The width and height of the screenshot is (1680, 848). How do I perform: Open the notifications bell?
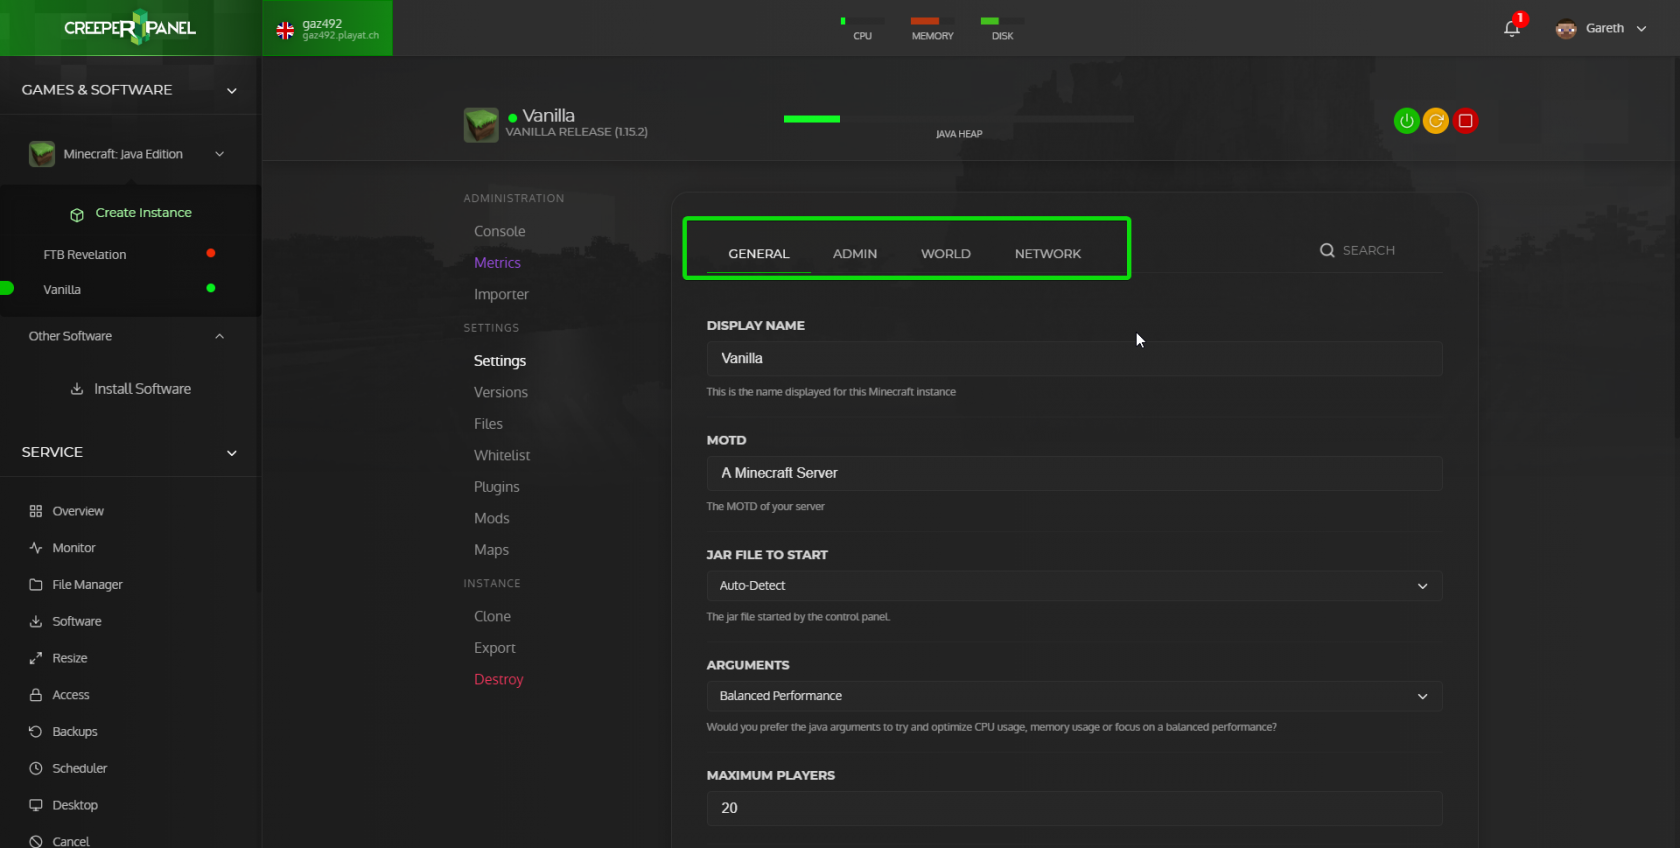point(1512,28)
